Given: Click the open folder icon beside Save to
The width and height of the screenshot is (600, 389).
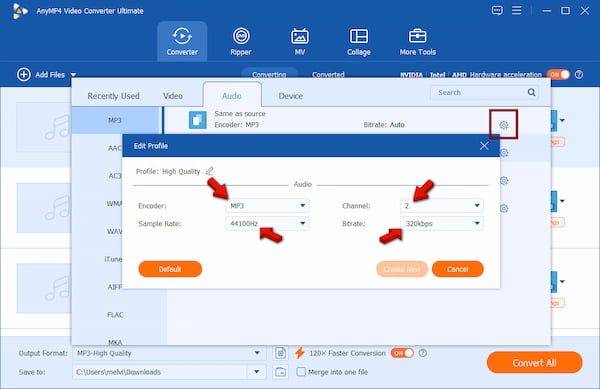Looking at the screenshot, I should click(x=280, y=372).
